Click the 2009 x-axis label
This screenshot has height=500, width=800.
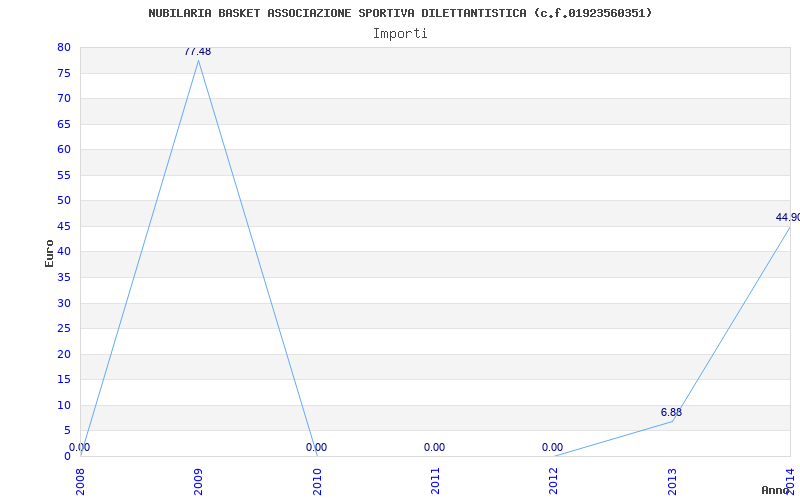[198, 481]
